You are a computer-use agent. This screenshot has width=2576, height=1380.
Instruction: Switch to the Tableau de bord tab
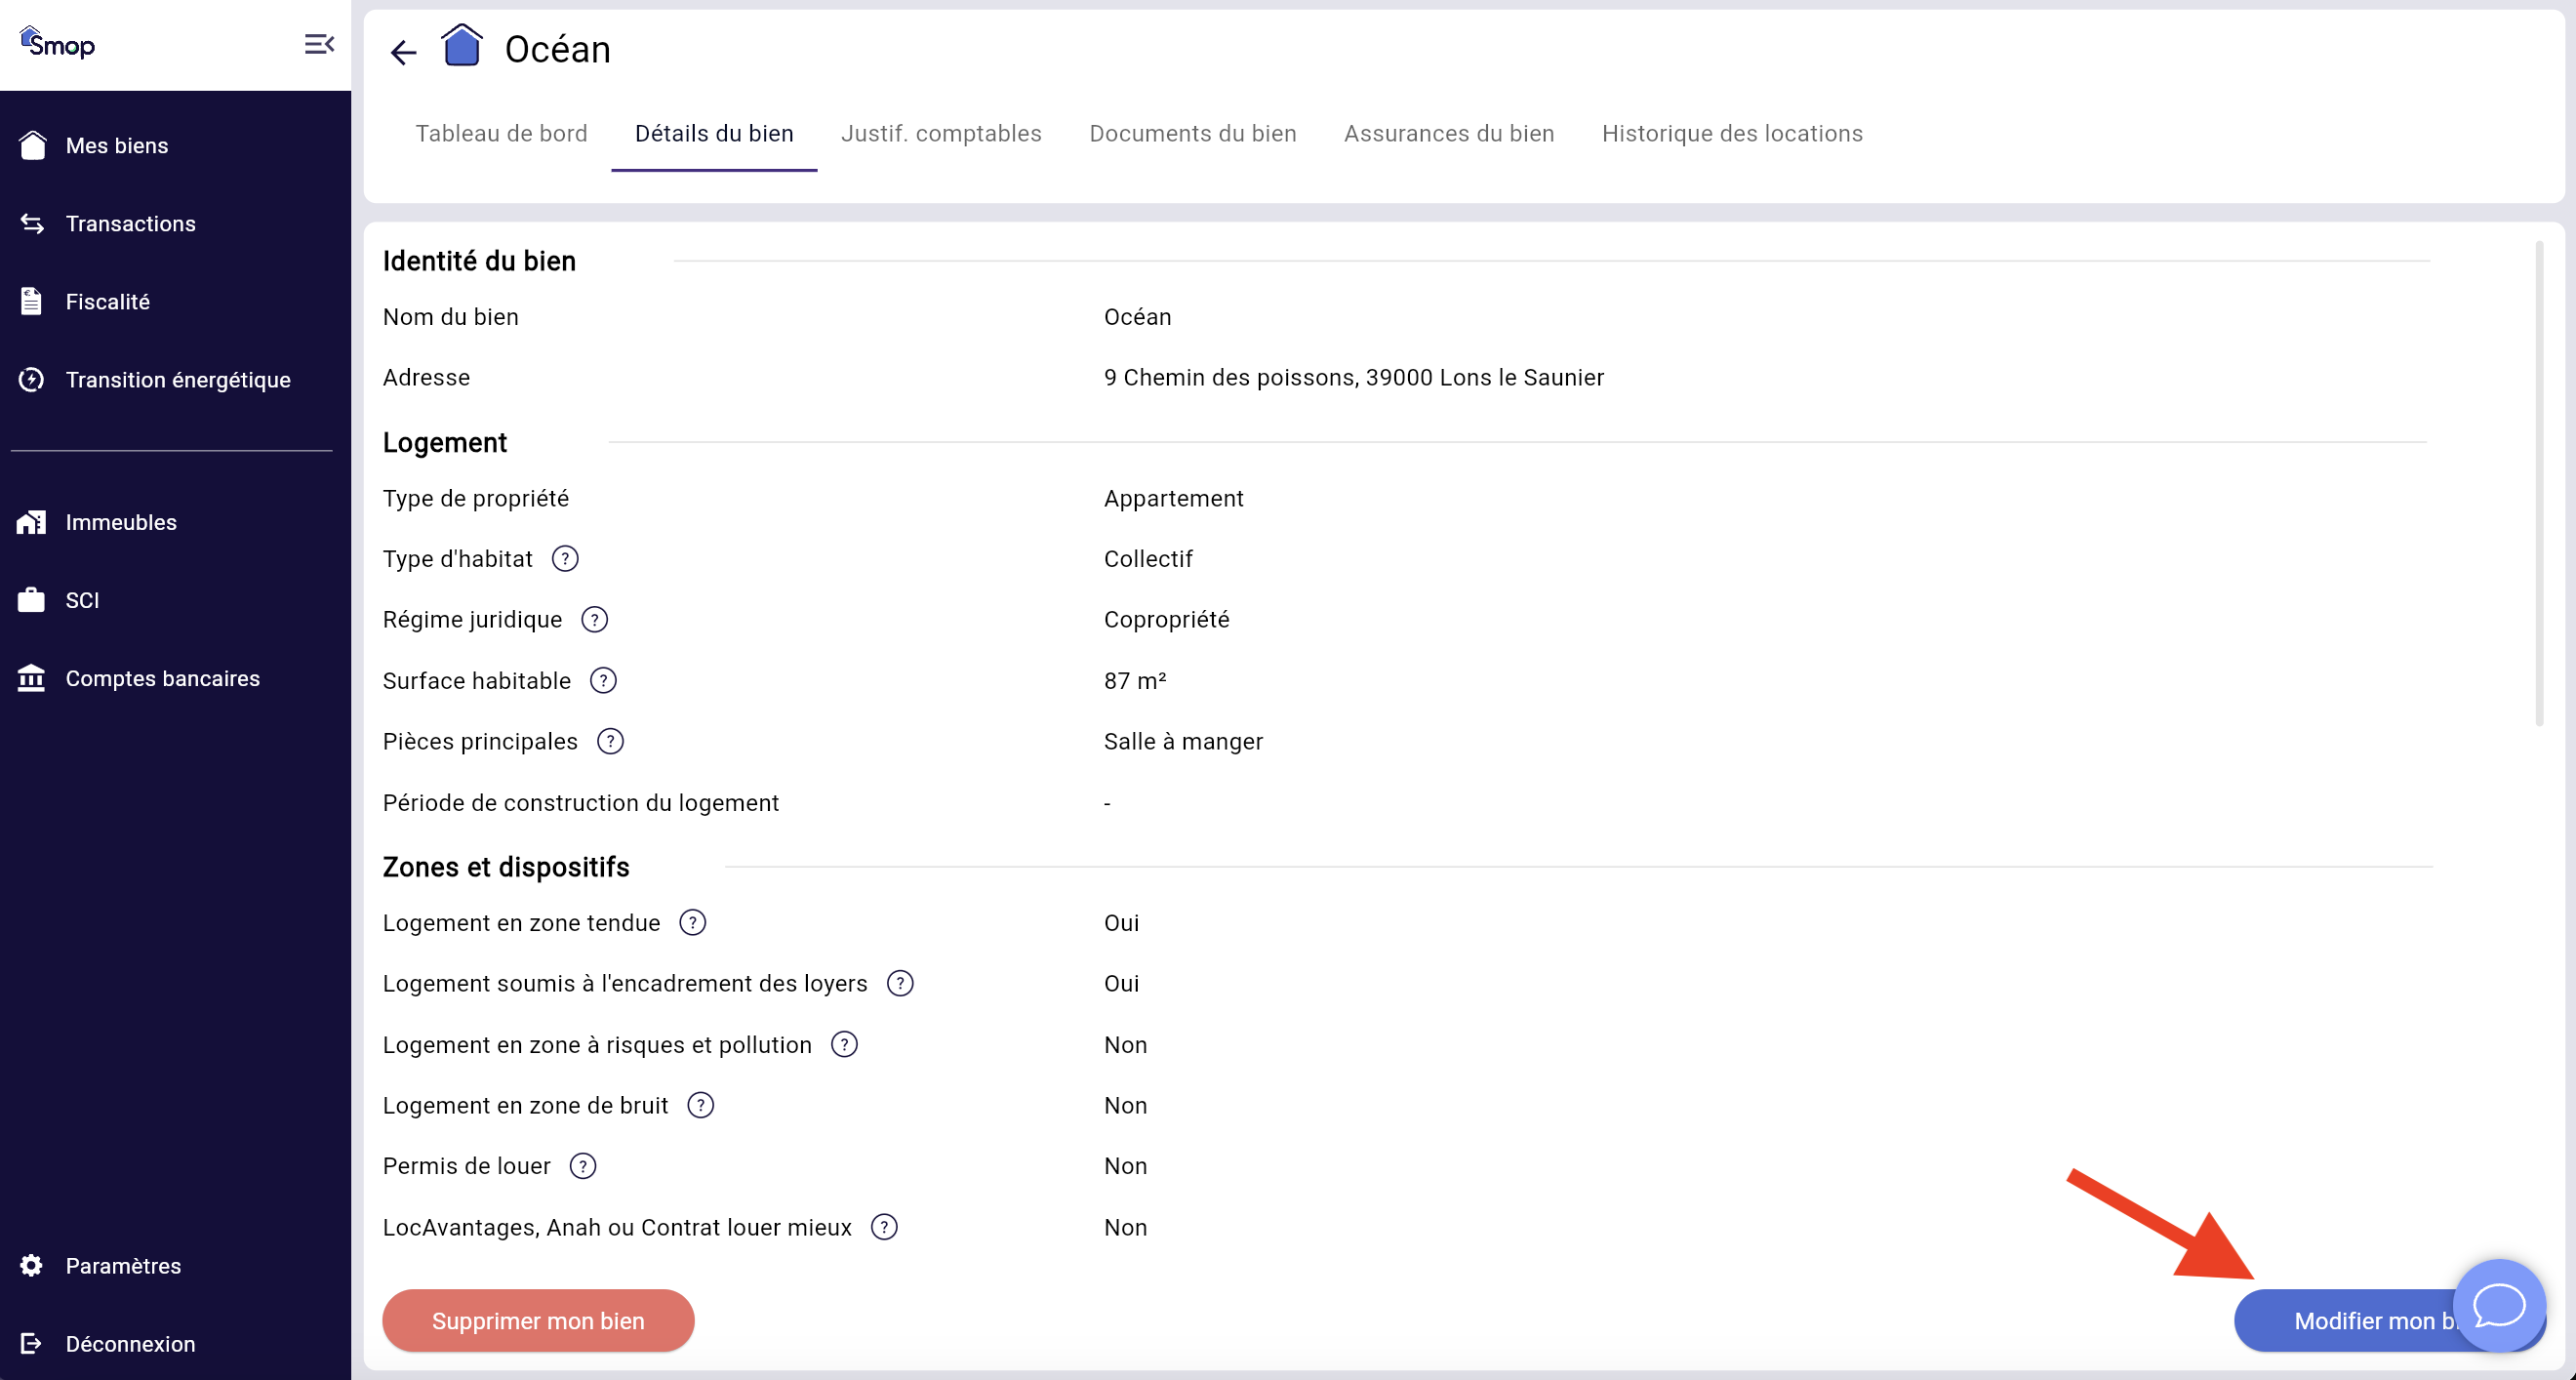coord(501,133)
